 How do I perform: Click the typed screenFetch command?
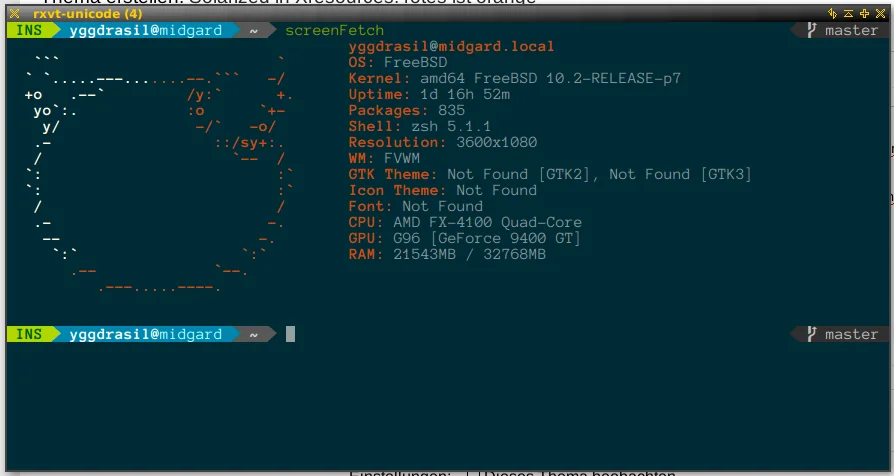(x=335, y=30)
